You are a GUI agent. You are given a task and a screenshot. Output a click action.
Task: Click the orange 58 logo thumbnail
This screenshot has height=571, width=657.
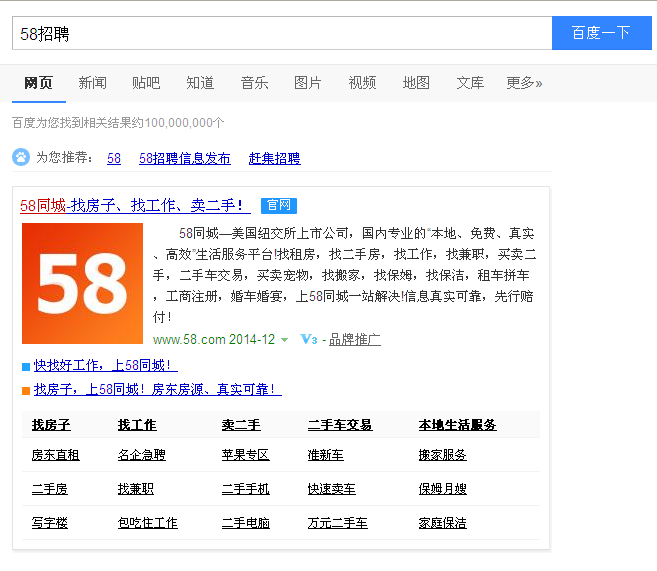[82, 283]
